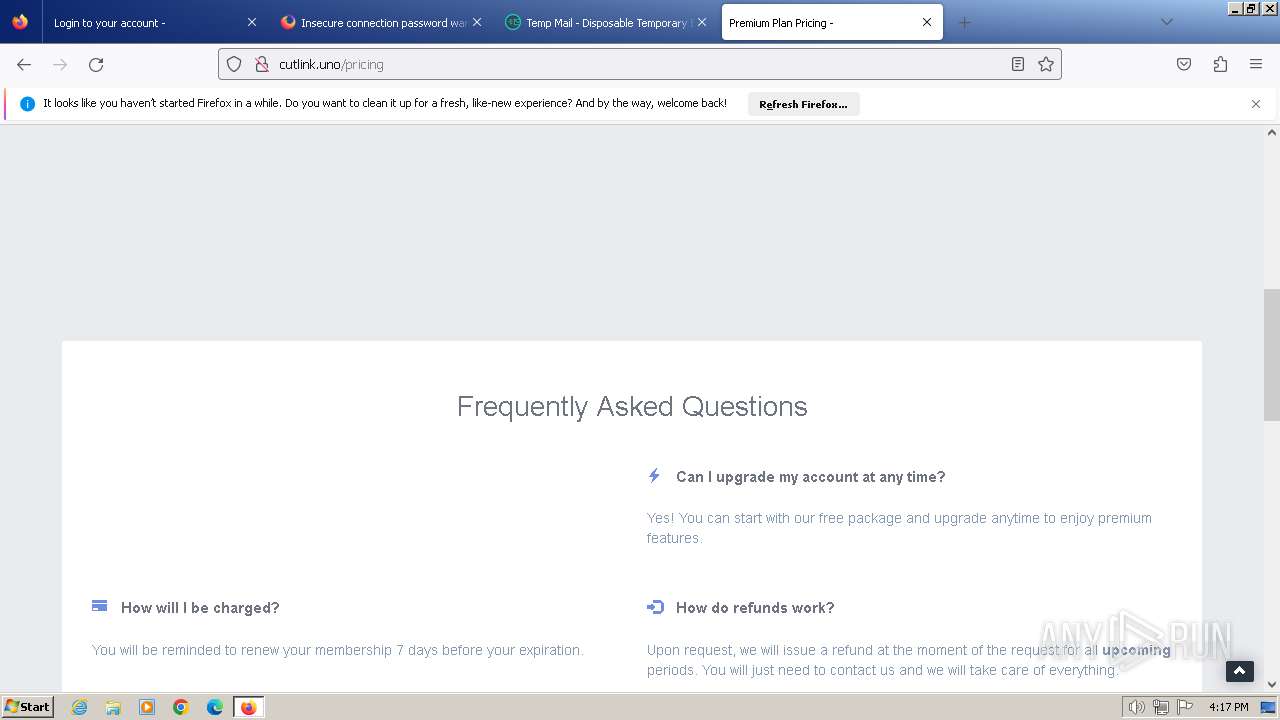
Task: Launch Internet Explorer from taskbar
Action: tap(79, 707)
